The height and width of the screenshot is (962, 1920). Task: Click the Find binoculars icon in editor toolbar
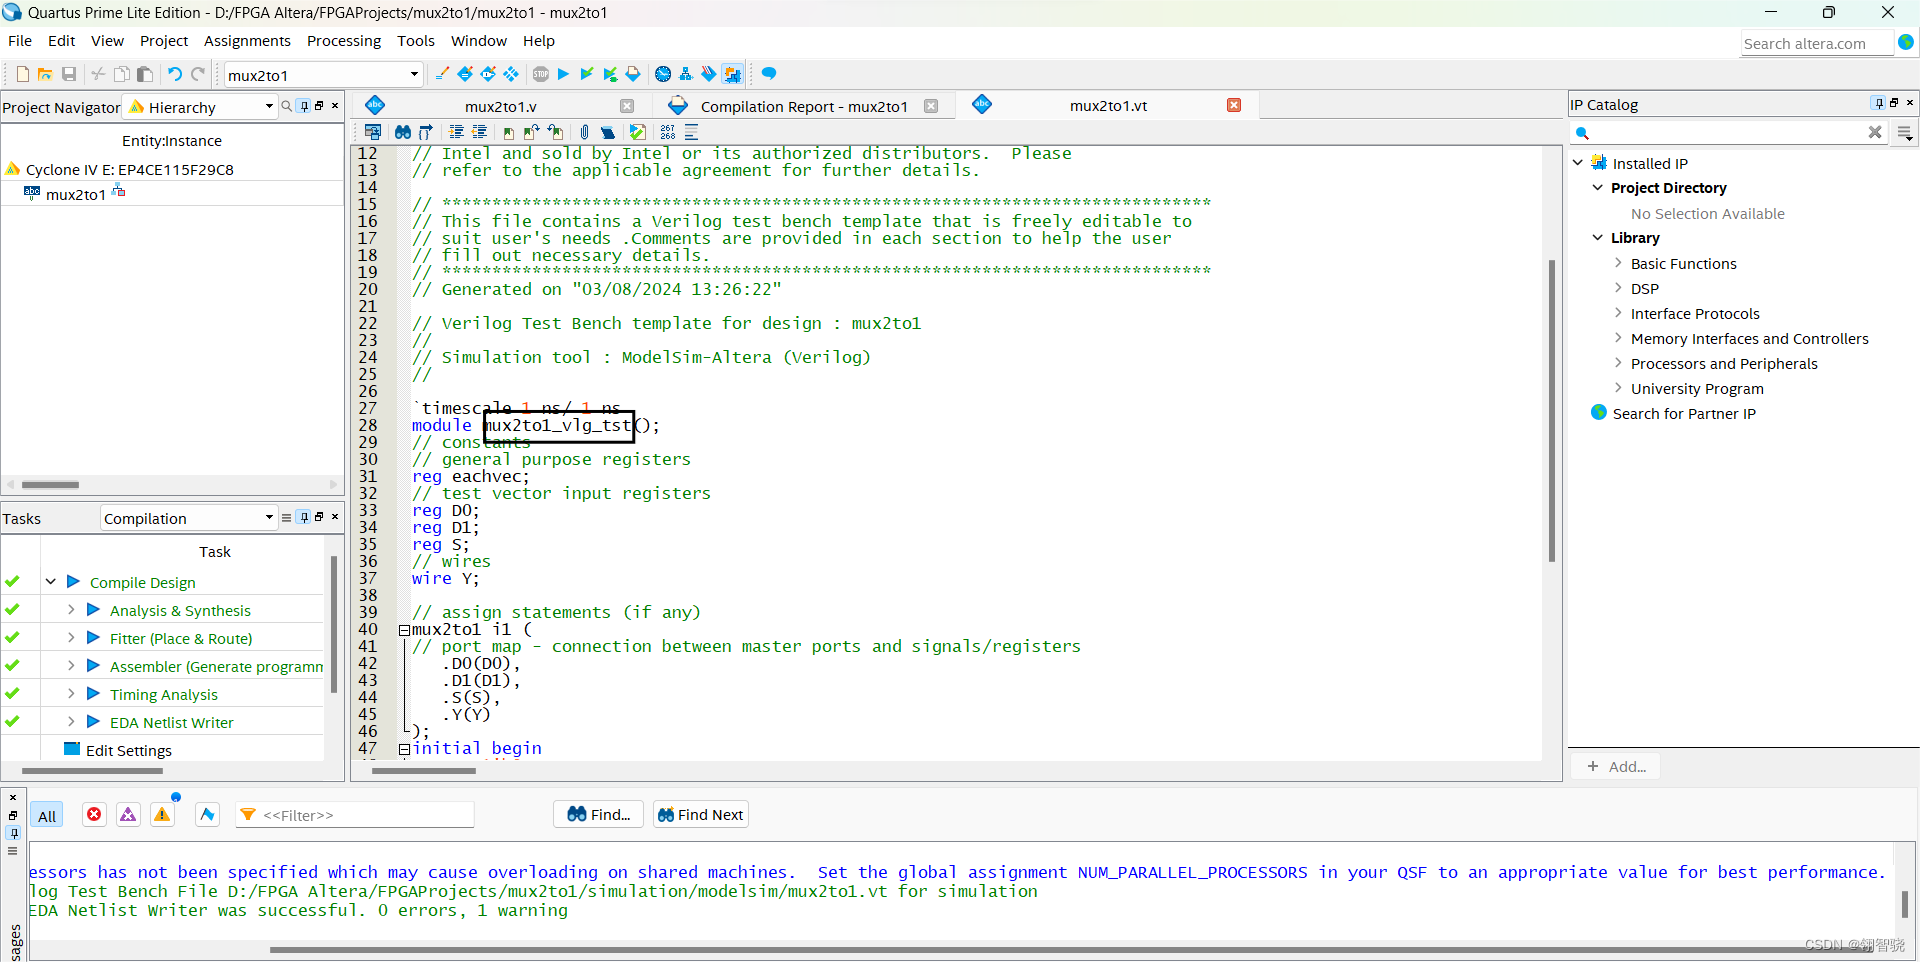click(402, 132)
